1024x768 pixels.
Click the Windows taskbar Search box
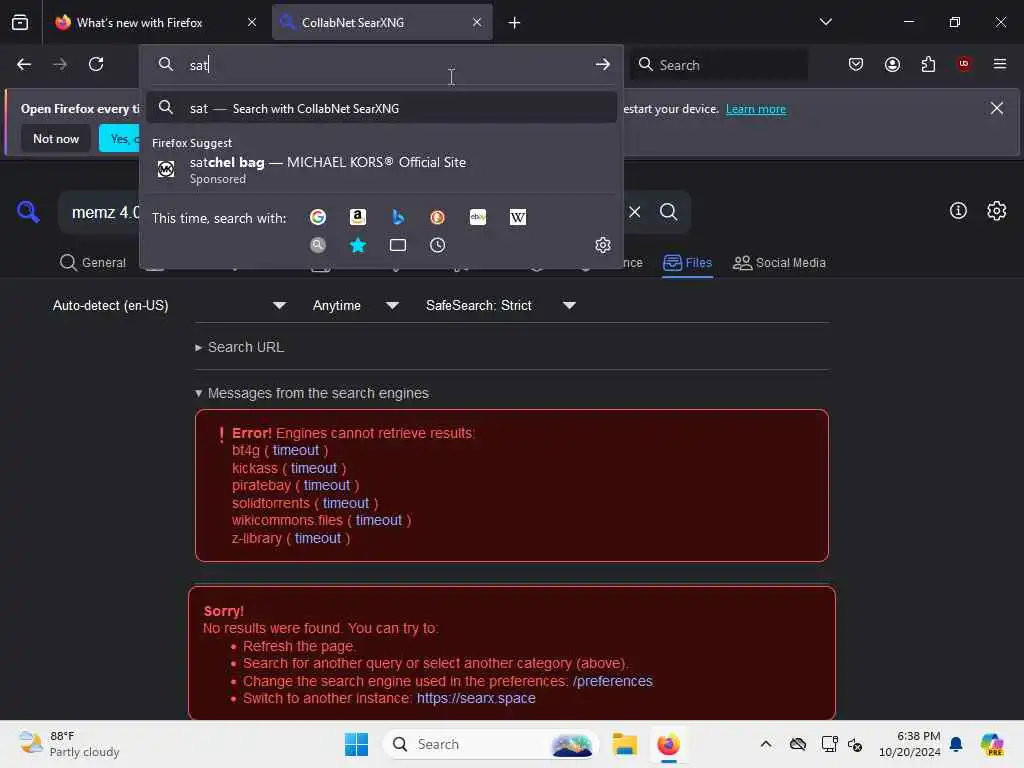point(490,744)
